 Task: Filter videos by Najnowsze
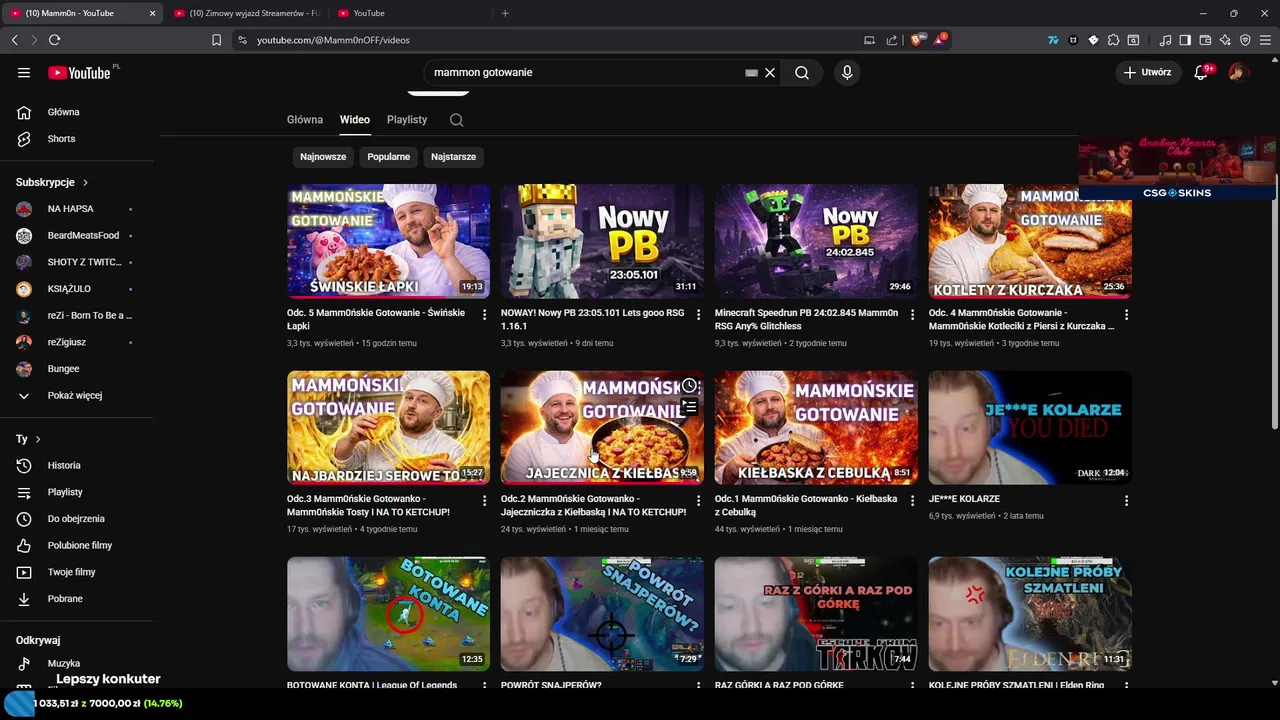pos(323,157)
